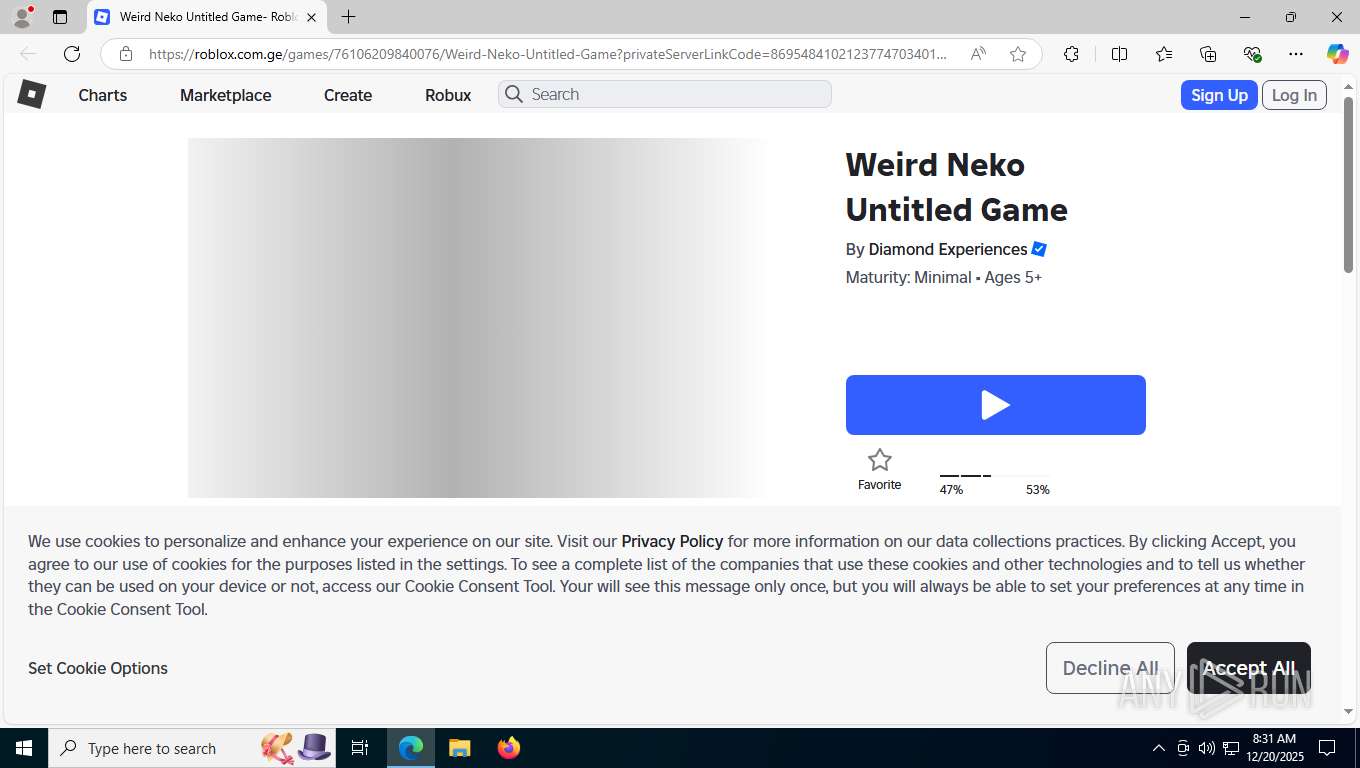Select the Weird Neko Untitled Game tab
The width and height of the screenshot is (1360, 768).
point(206,17)
